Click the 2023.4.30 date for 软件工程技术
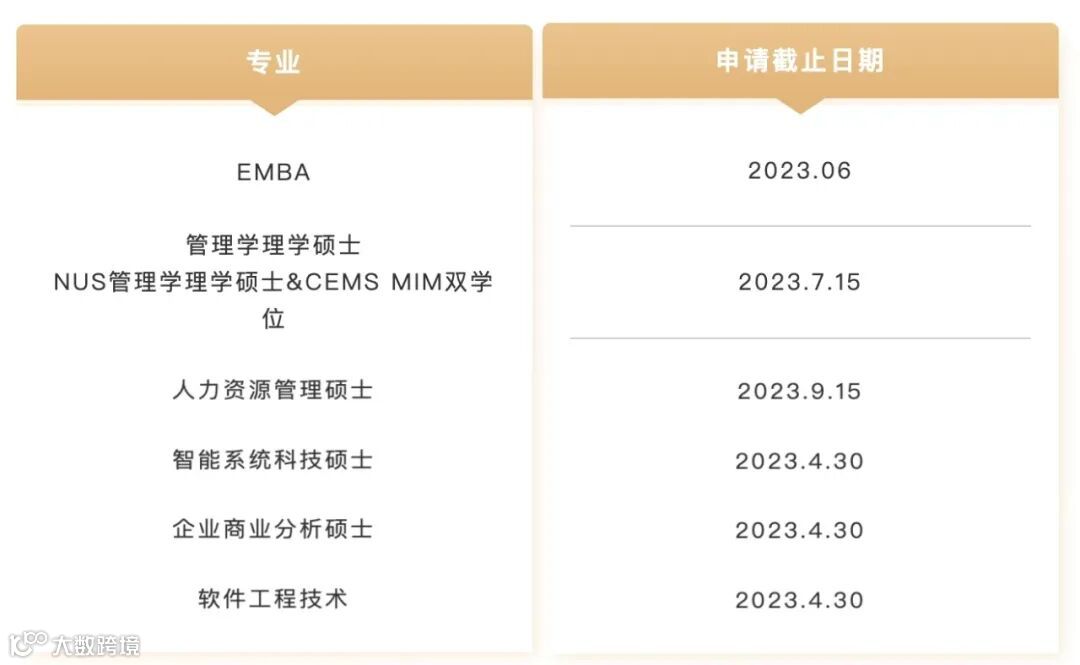Screen dimensions: 1080x665 tap(800, 601)
